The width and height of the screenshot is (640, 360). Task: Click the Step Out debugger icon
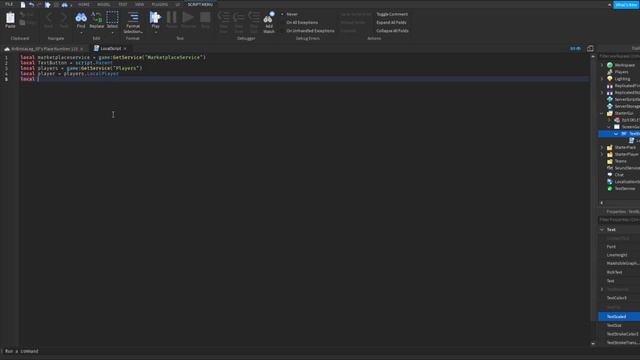[254, 17]
